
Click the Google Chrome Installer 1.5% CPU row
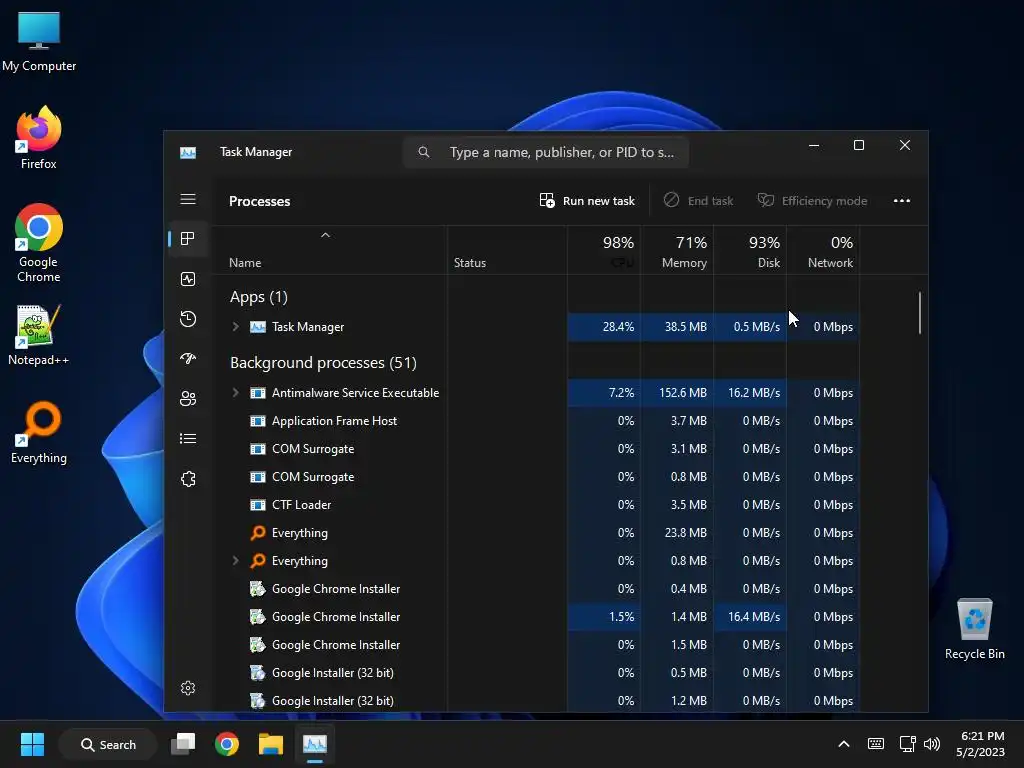click(536, 616)
